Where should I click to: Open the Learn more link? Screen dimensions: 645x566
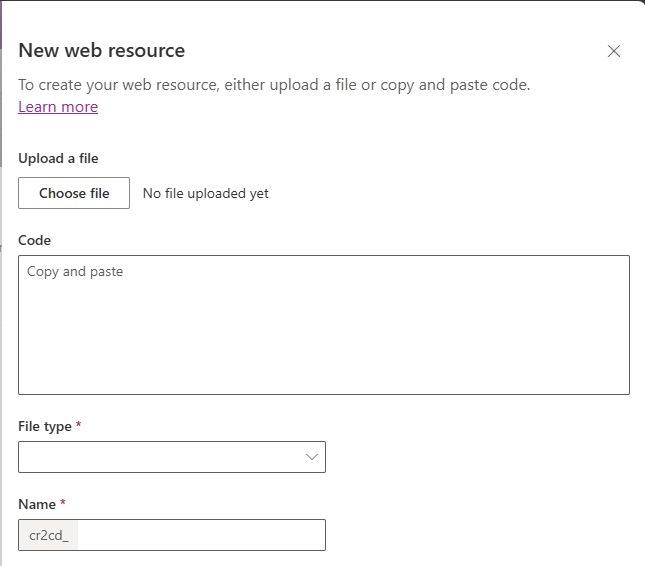[58, 107]
